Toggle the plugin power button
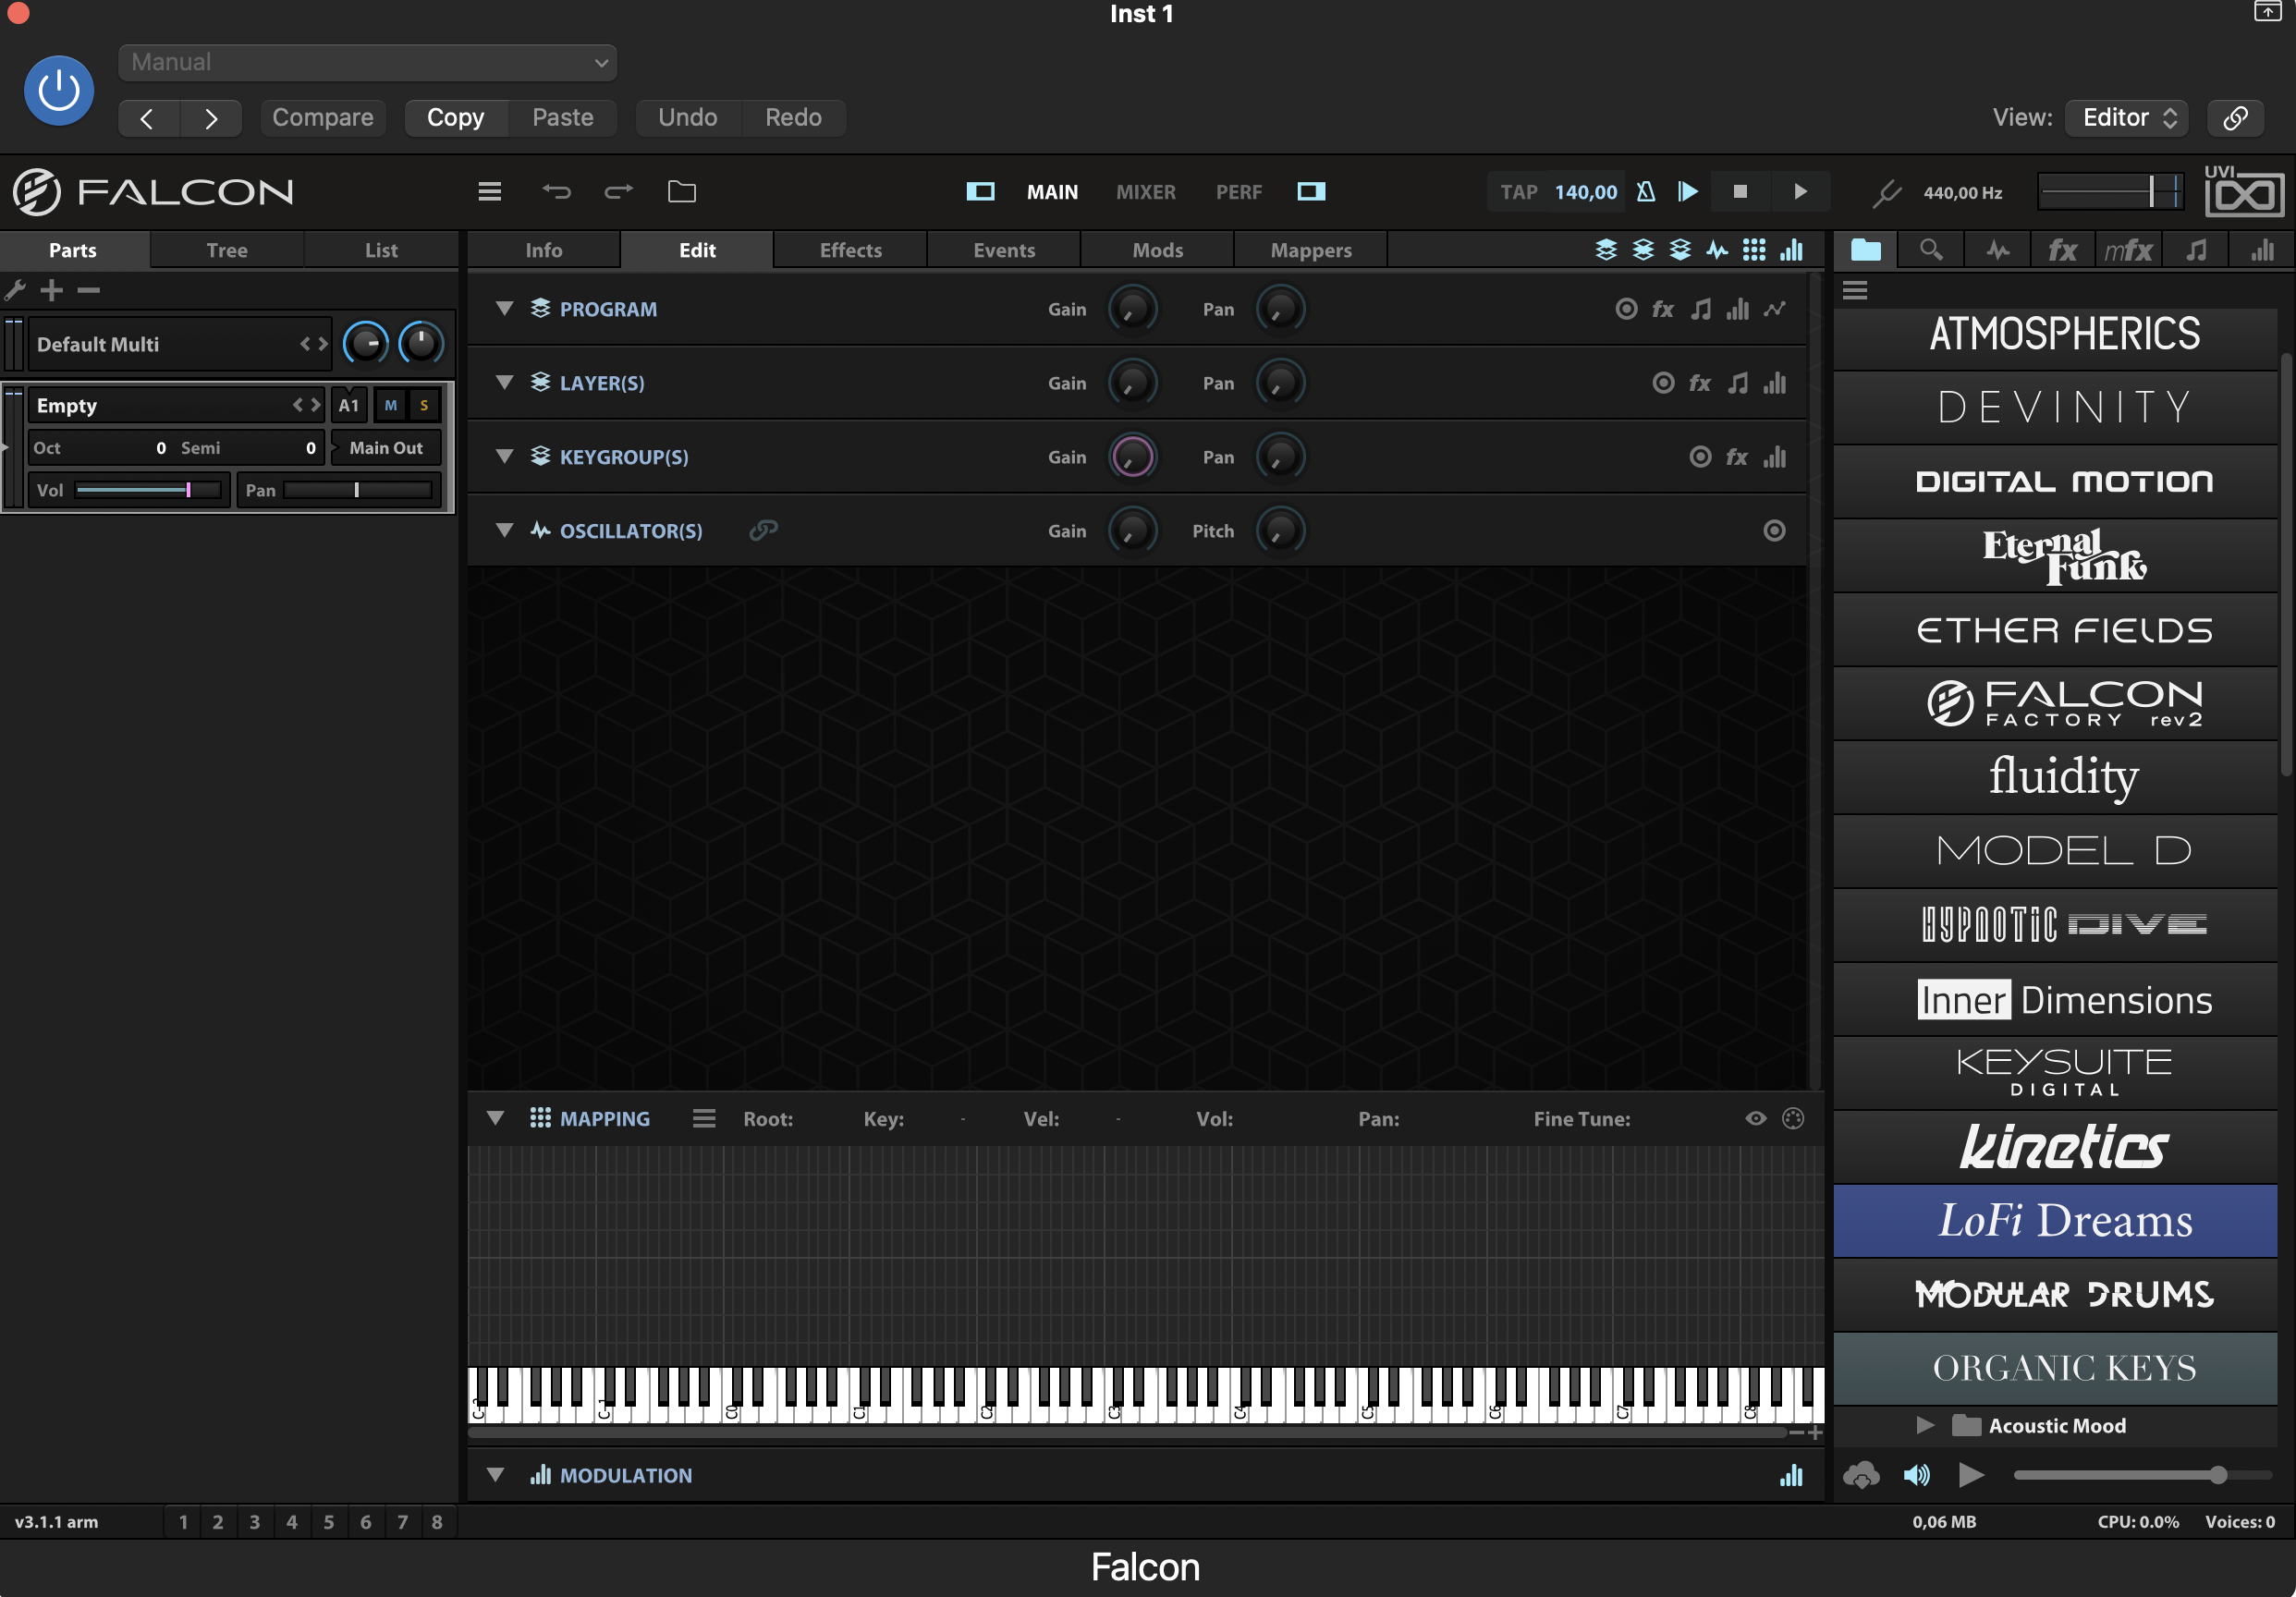Screen dimensions: 2296x1597 pos(59,90)
